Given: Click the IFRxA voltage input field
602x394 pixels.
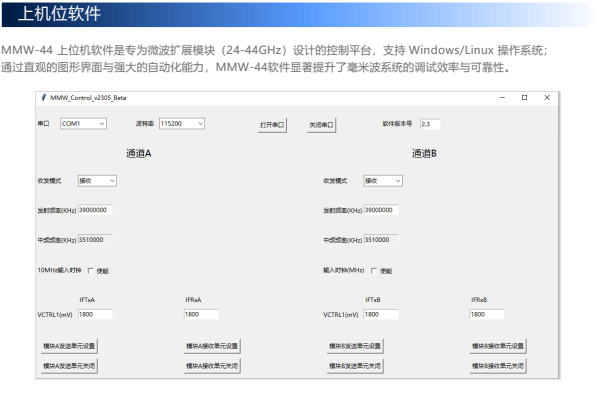Looking at the screenshot, I should coord(201,315).
